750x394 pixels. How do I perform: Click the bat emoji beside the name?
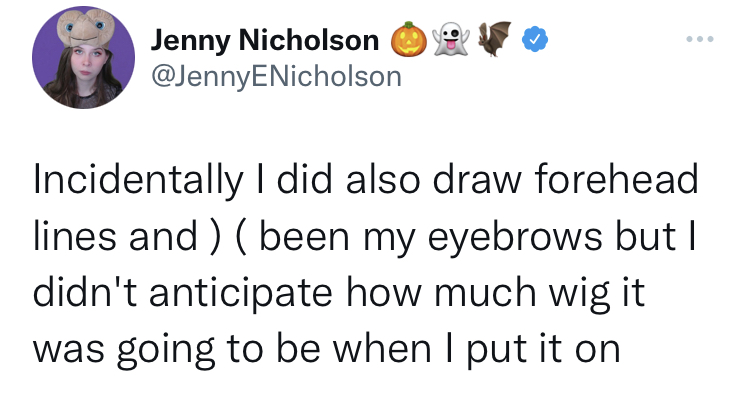[494, 38]
